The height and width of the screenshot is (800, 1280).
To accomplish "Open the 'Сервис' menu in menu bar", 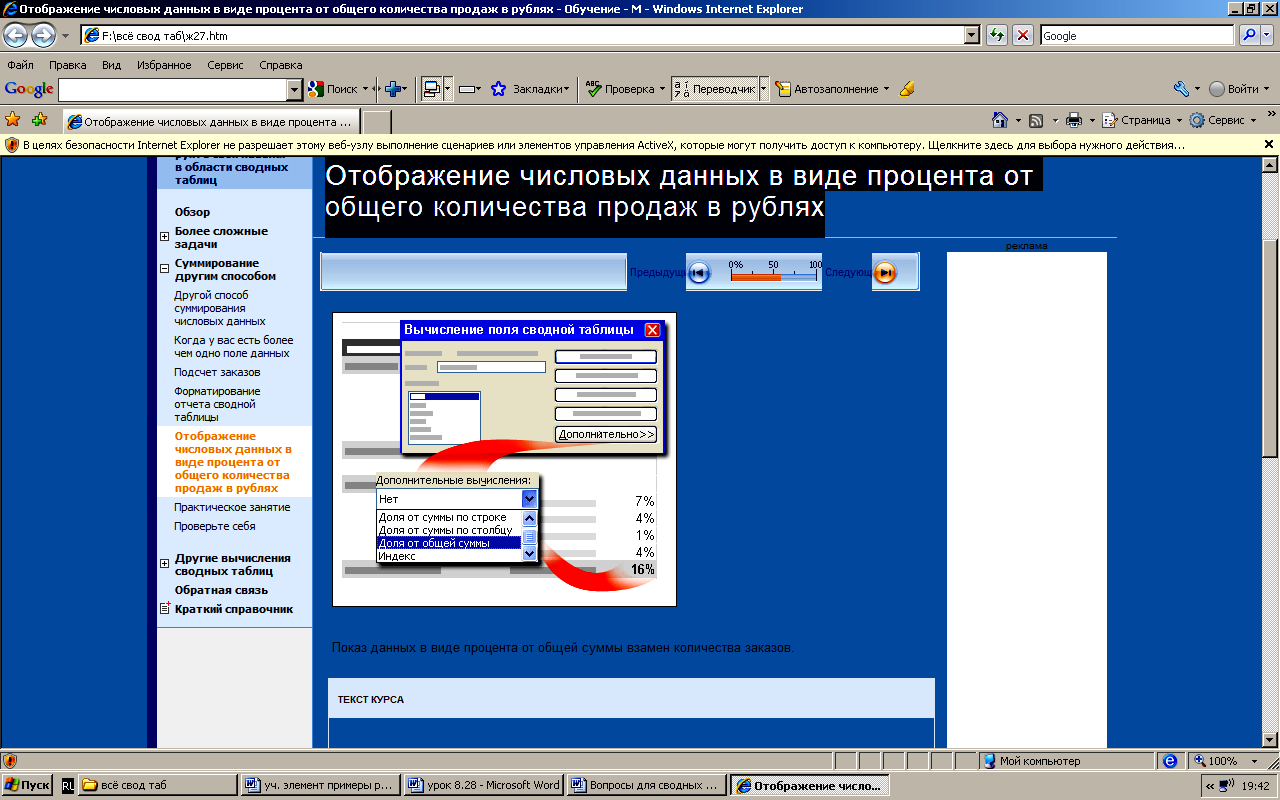I will click(x=225, y=65).
